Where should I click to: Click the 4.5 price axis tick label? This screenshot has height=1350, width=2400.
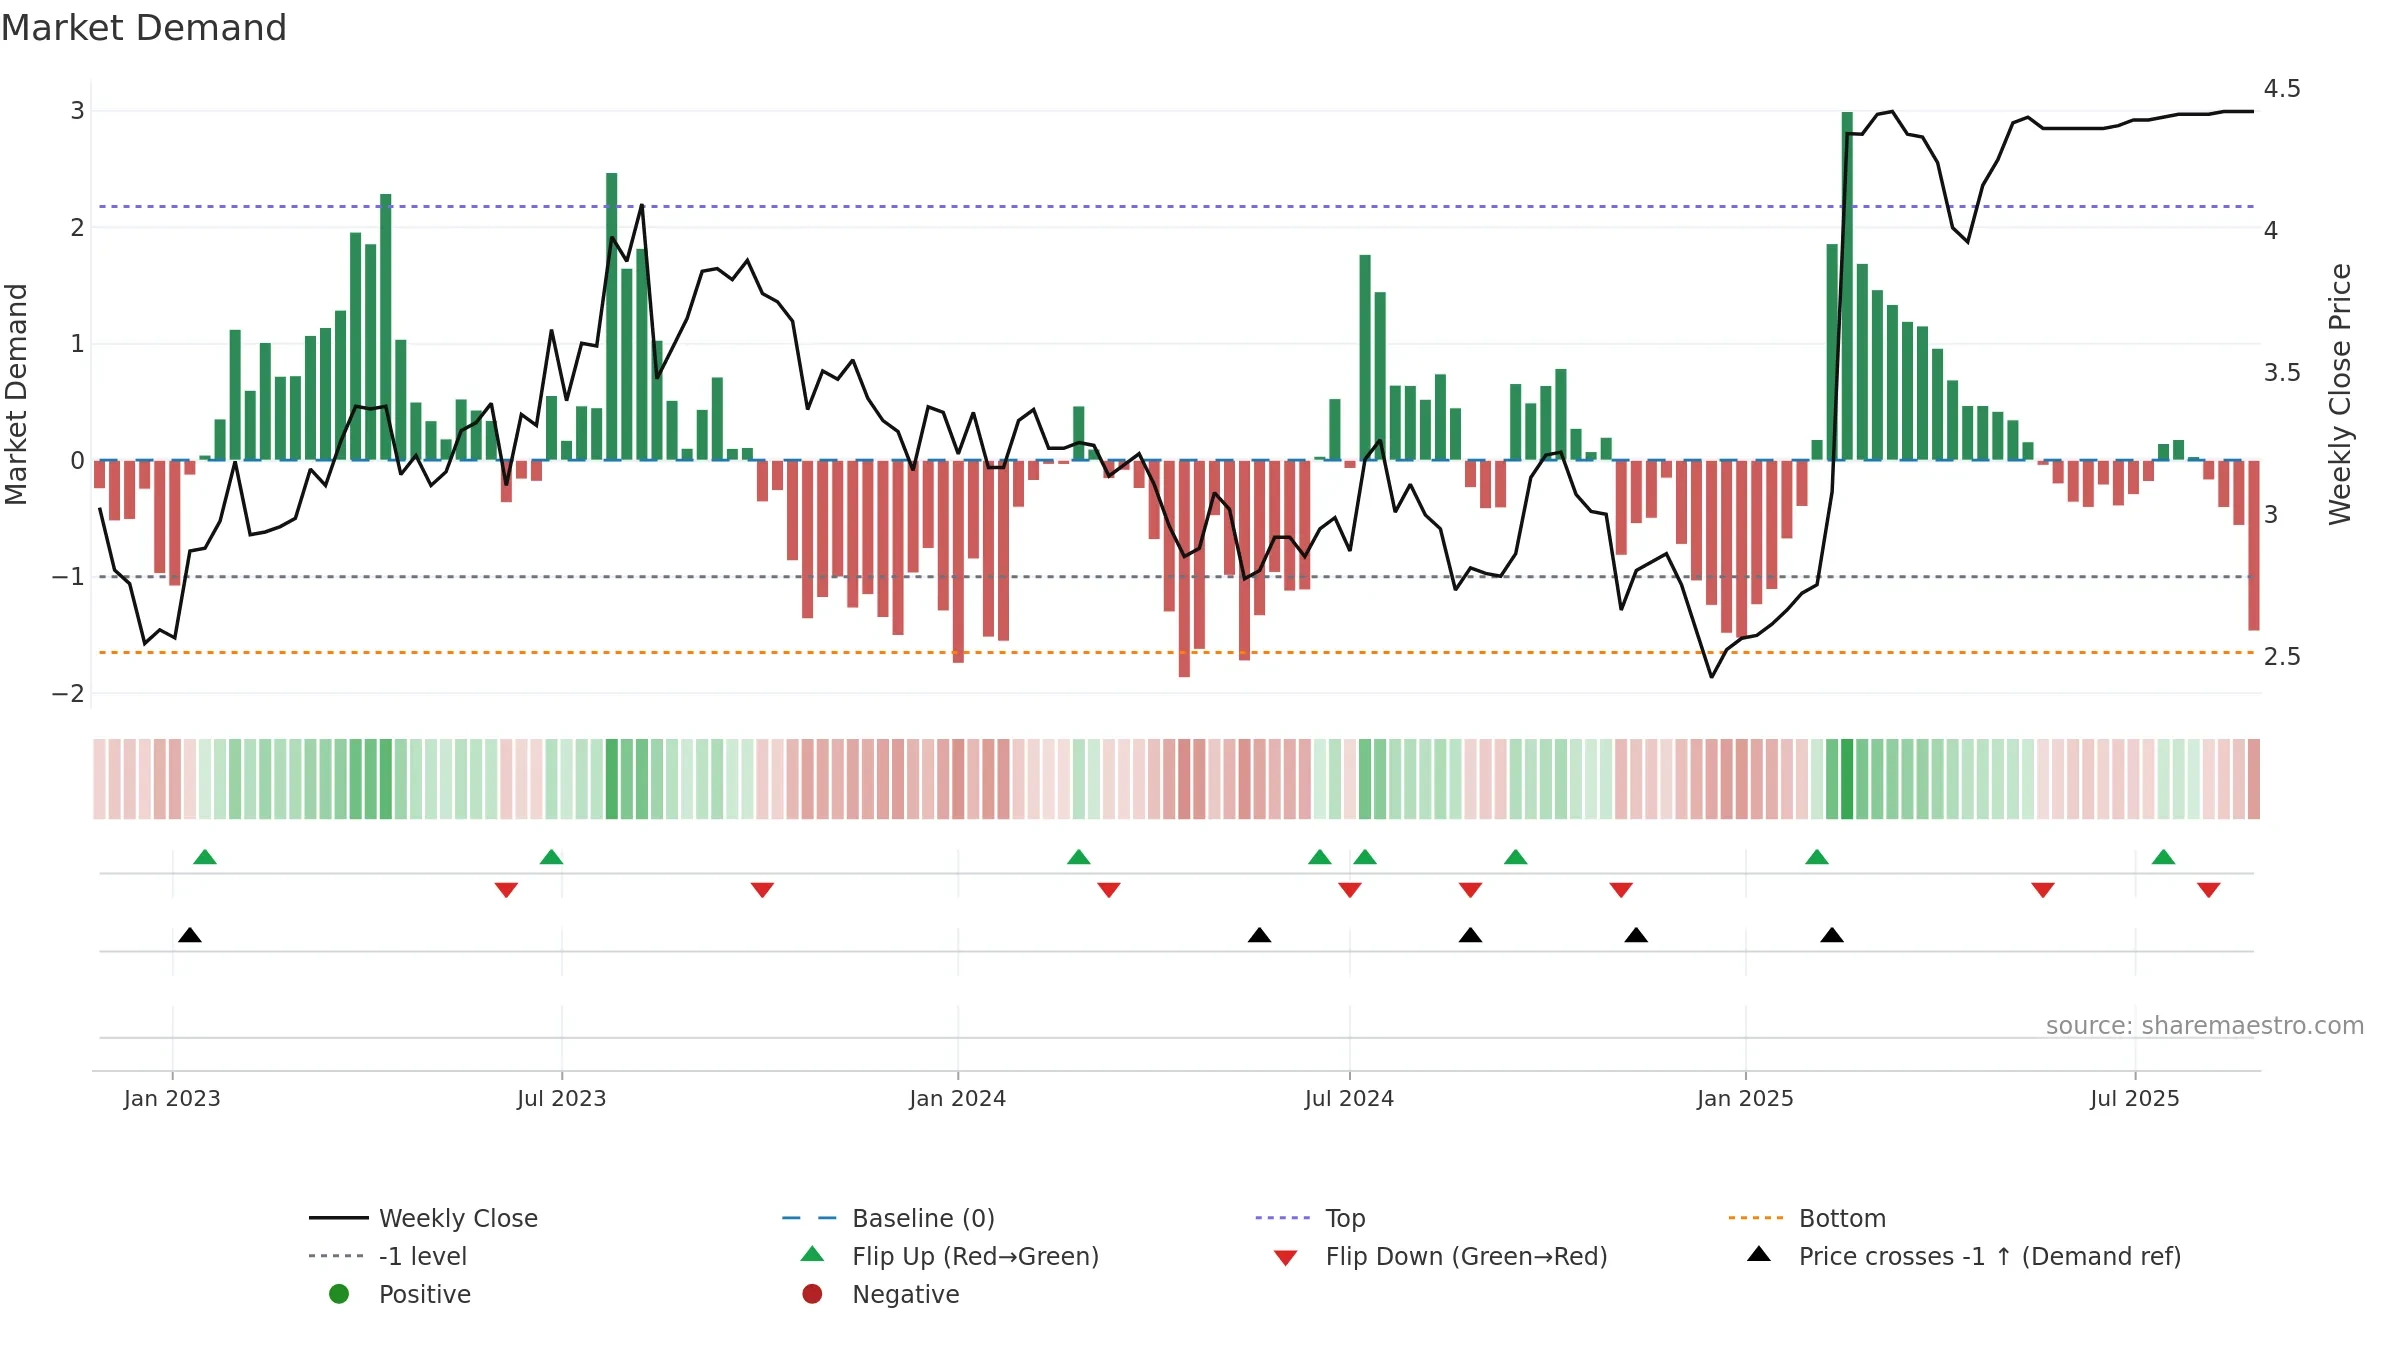coord(2282,89)
